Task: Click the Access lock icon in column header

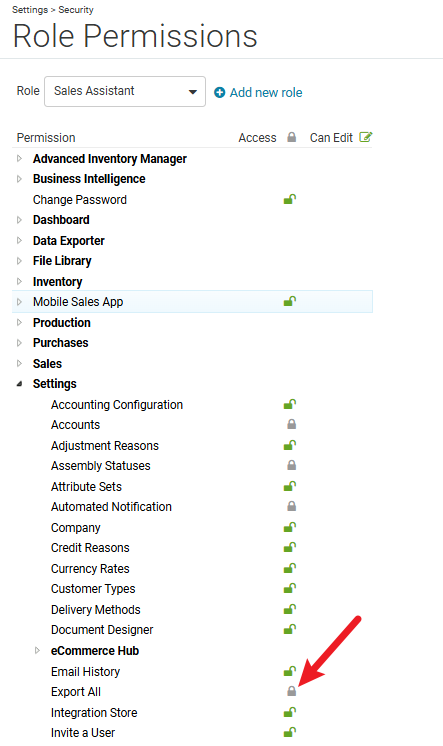Action: click(x=291, y=137)
